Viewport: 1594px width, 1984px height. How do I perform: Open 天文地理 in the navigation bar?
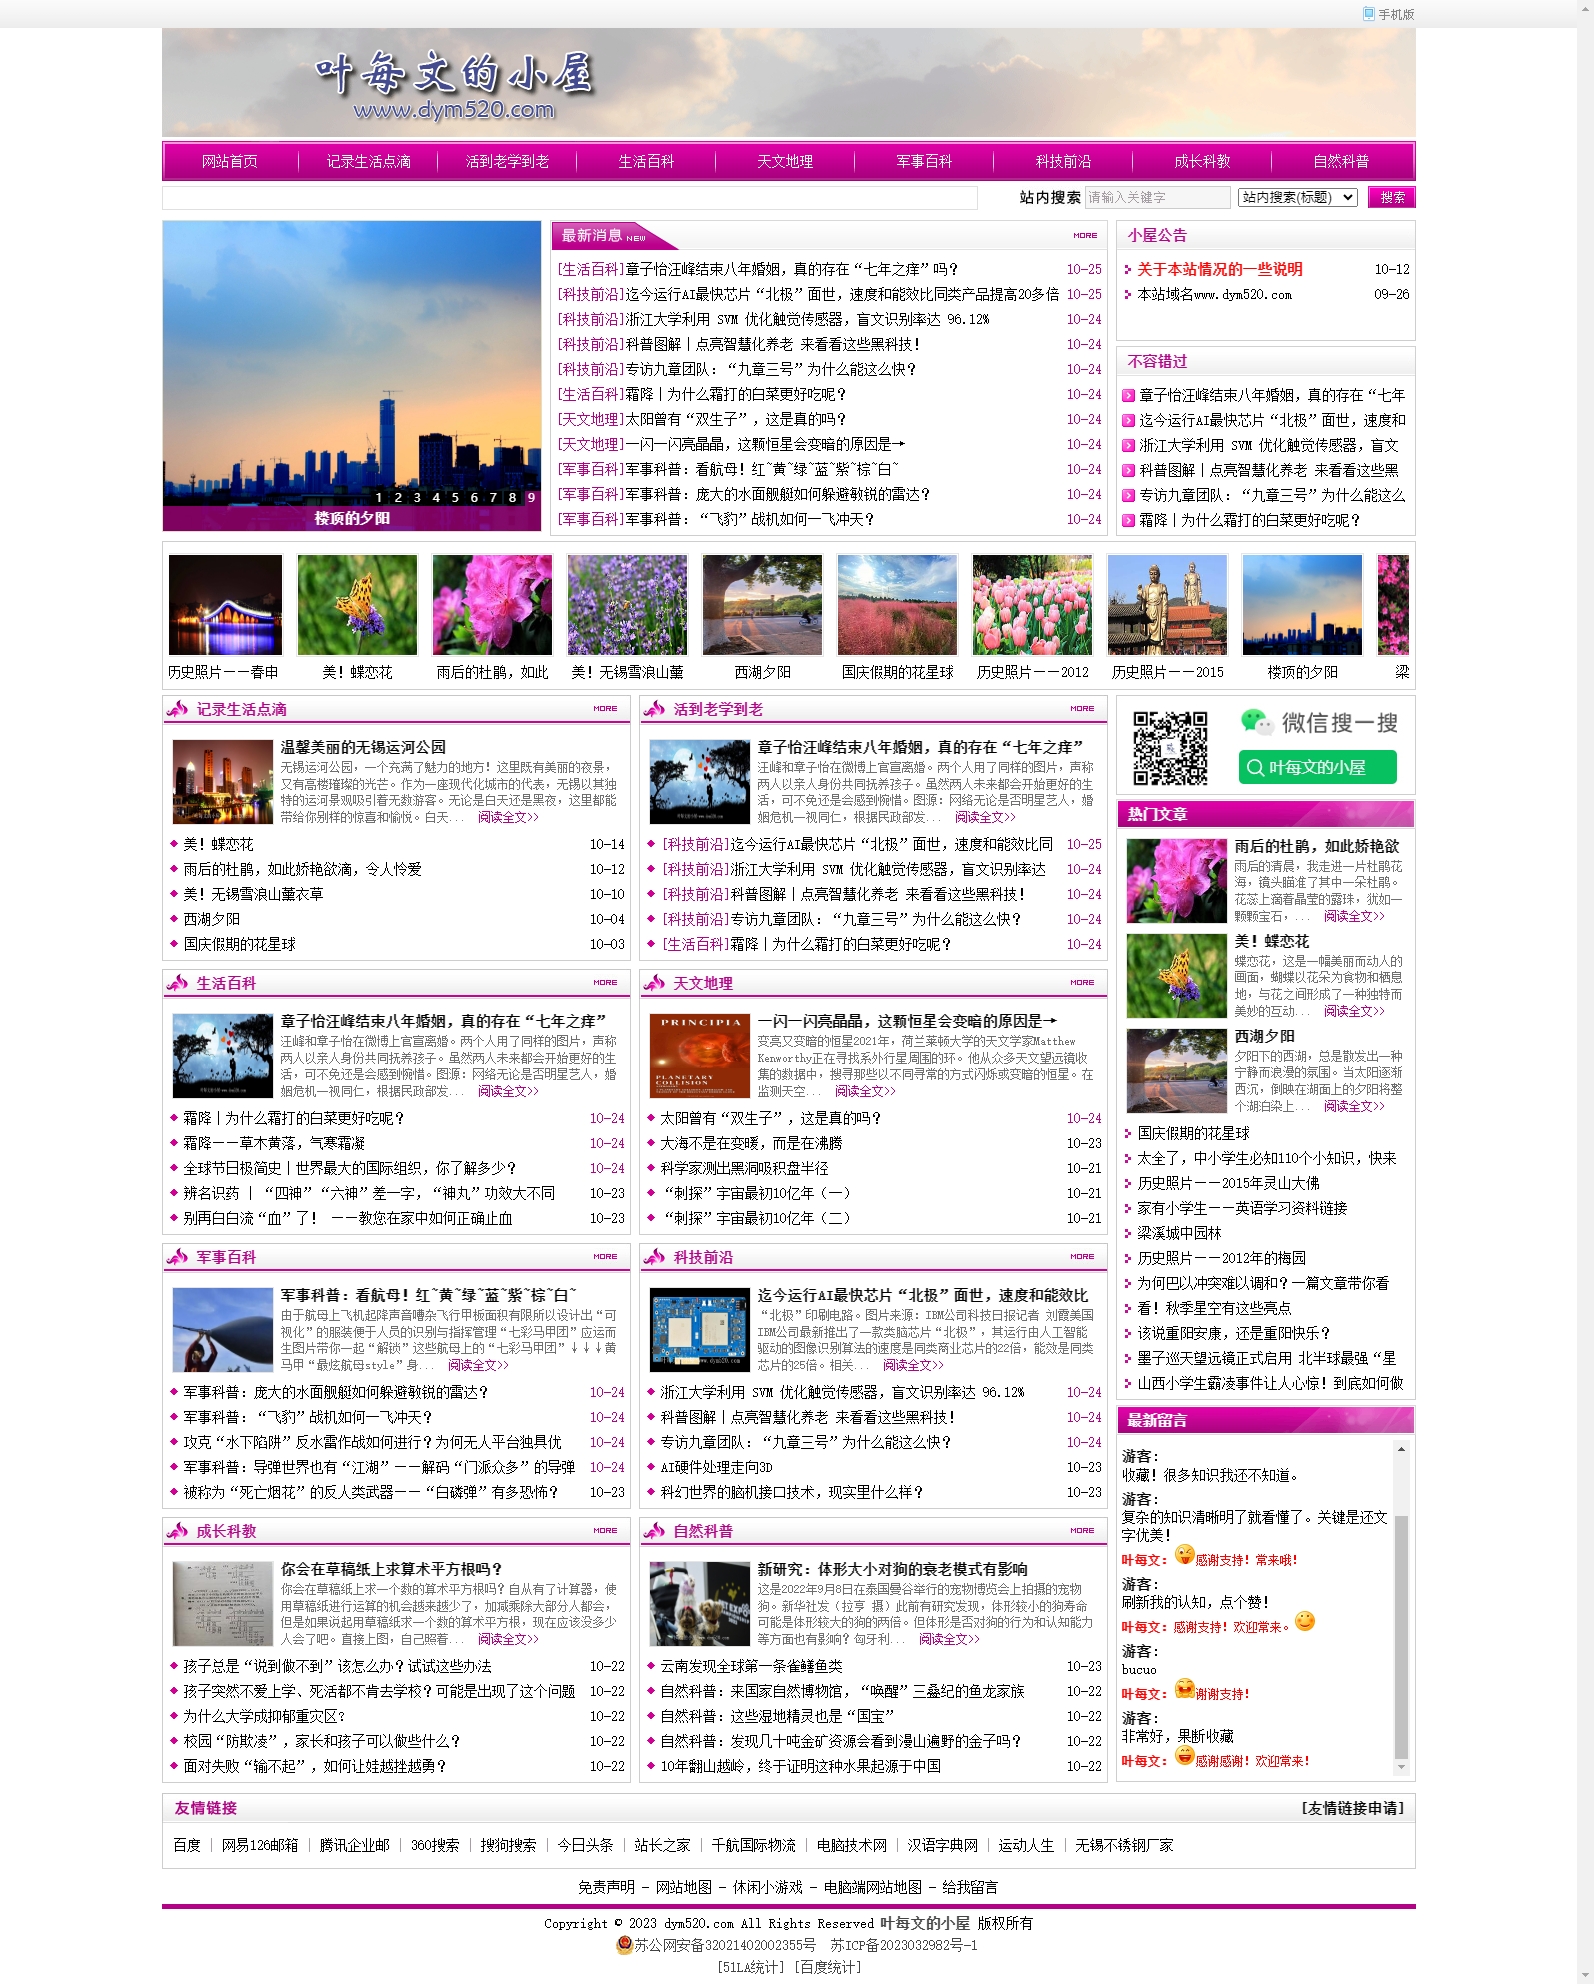(785, 162)
